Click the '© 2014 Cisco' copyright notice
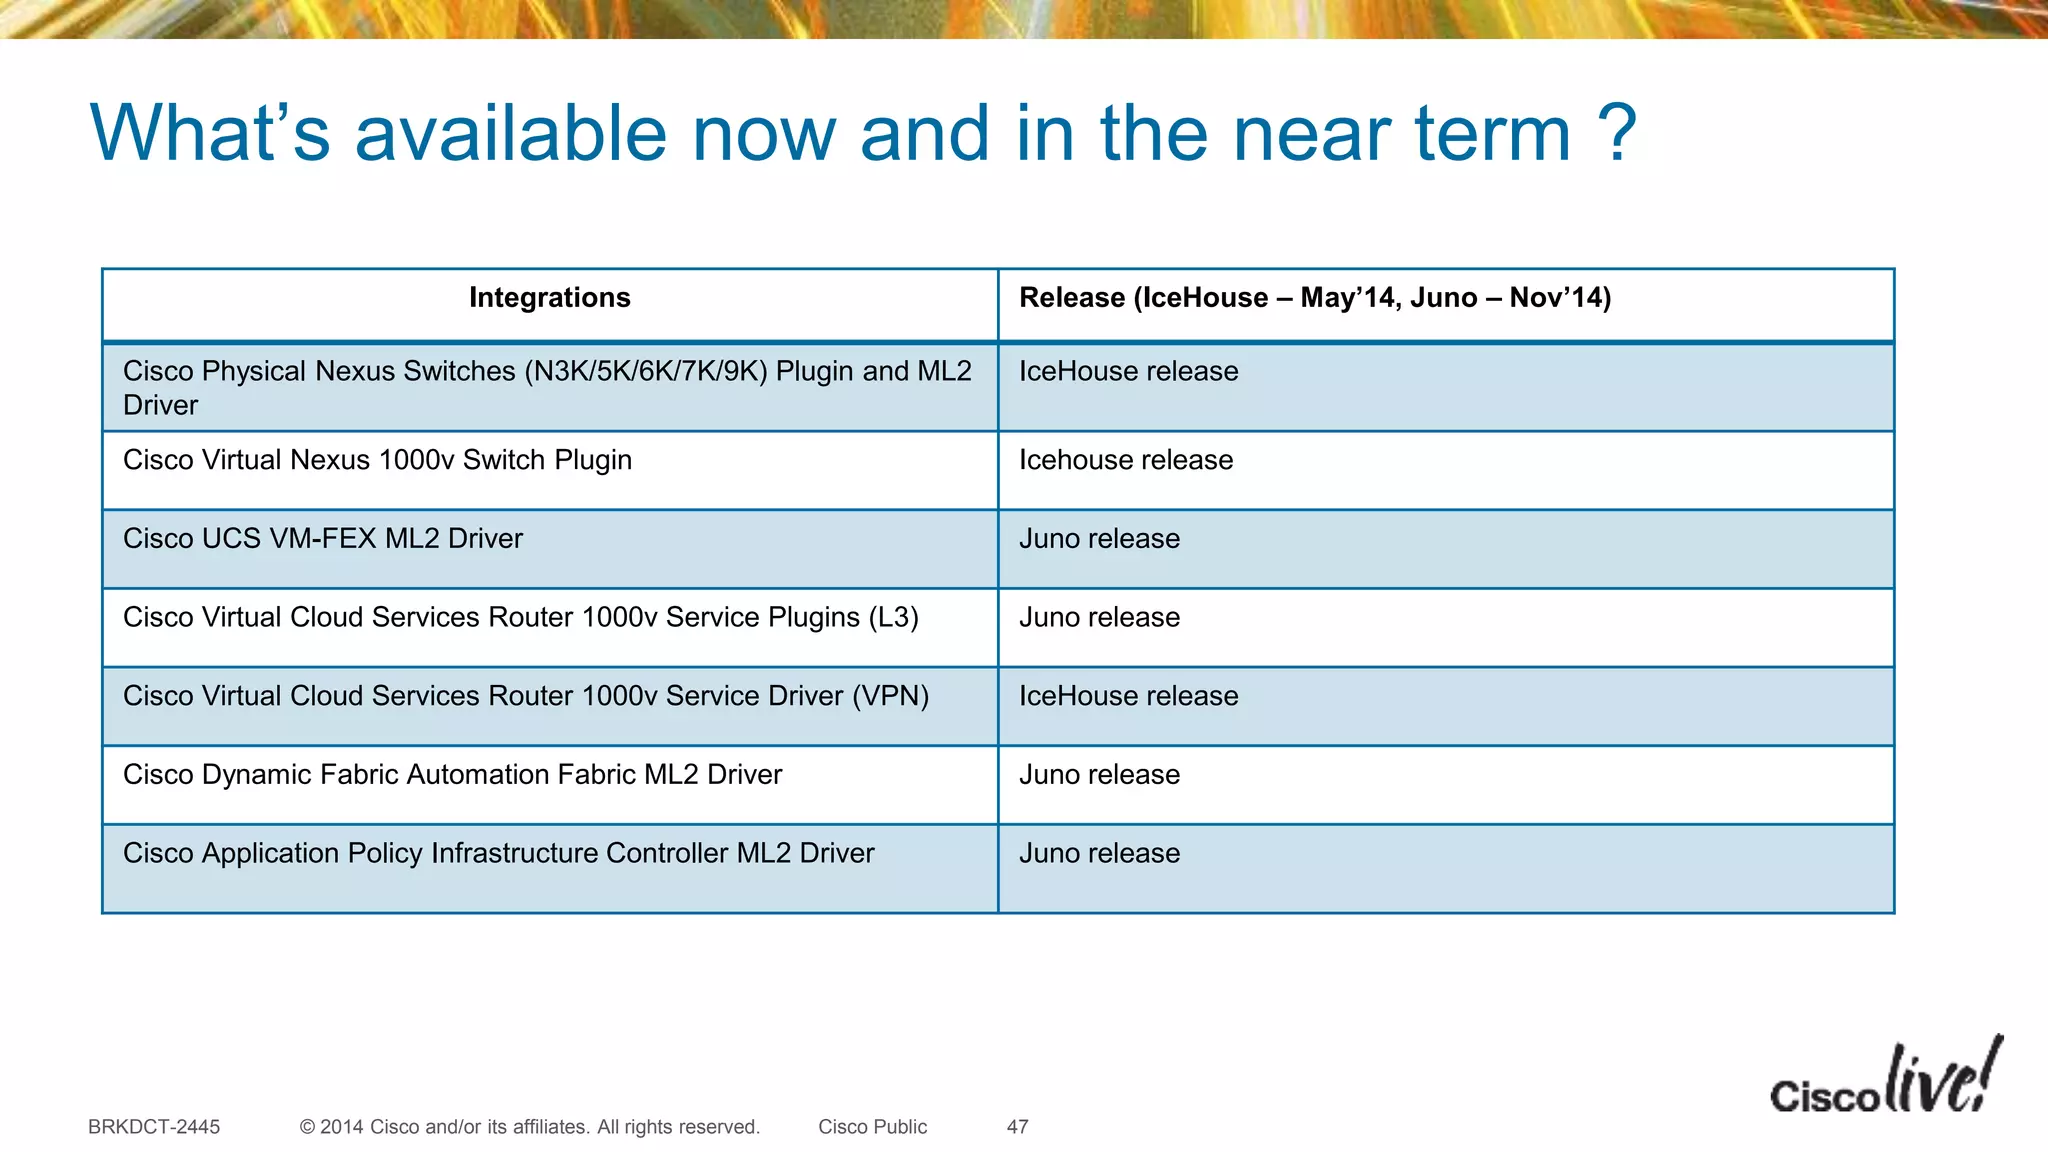 [530, 1127]
